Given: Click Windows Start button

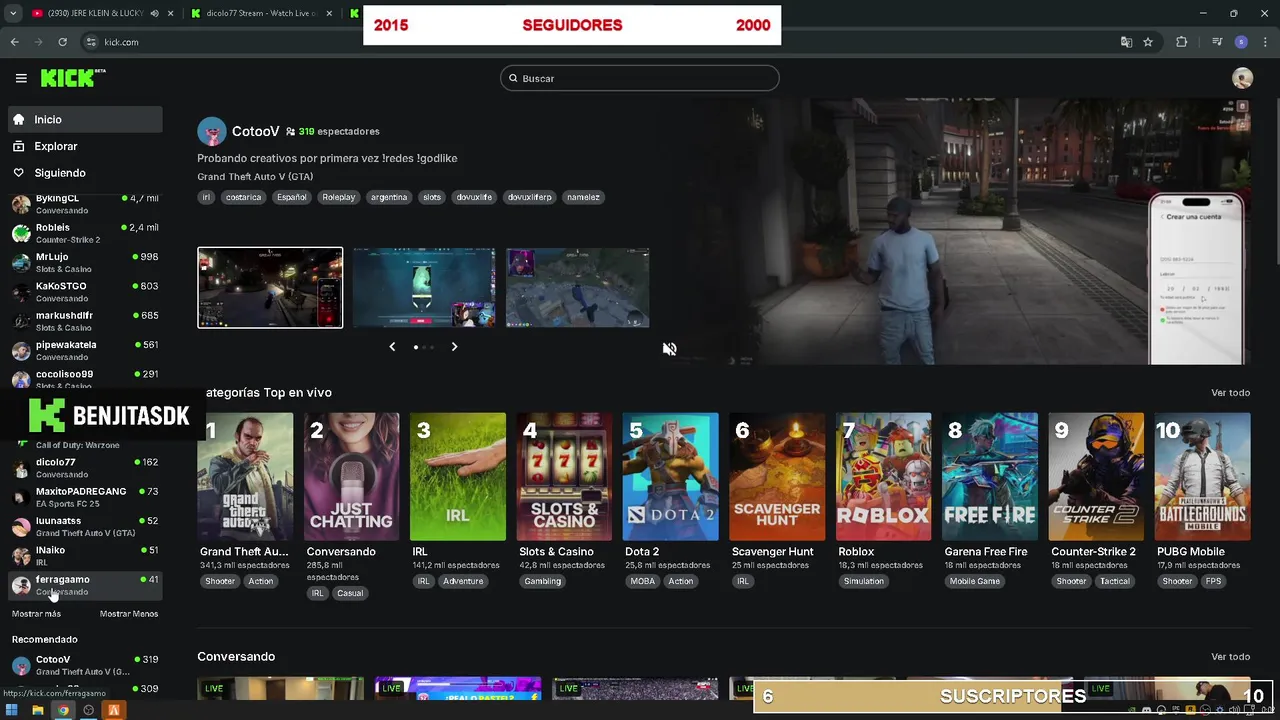Looking at the screenshot, I should [12, 710].
